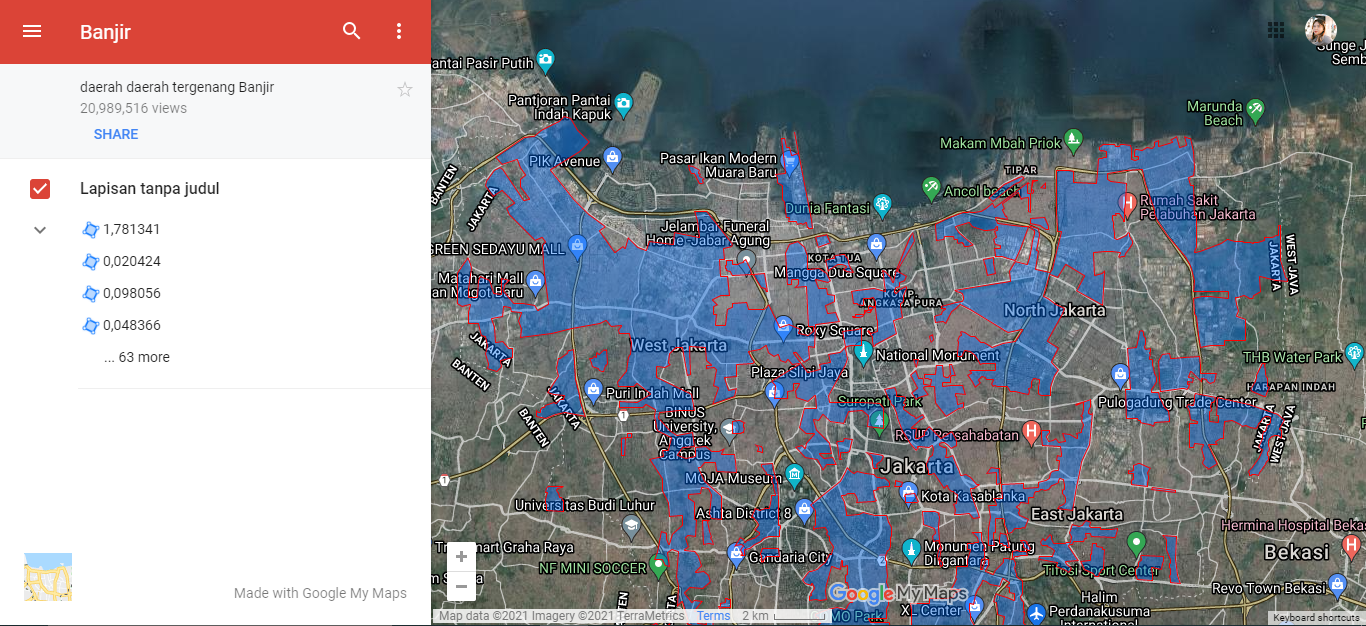Click the Ancol beach marker
The height and width of the screenshot is (626, 1366).
coord(931,187)
